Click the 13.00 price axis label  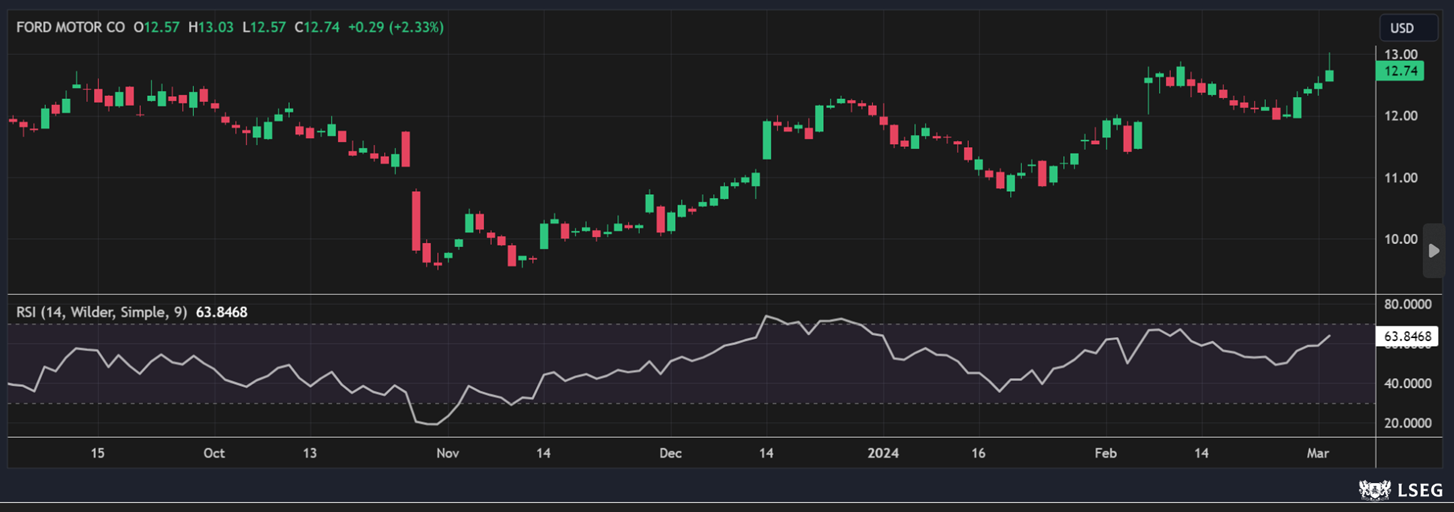tap(1400, 54)
